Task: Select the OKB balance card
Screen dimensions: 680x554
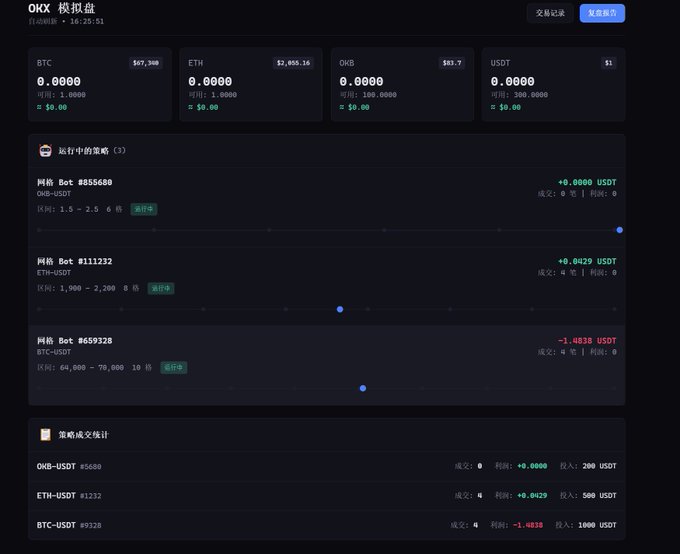Action: tap(402, 84)
